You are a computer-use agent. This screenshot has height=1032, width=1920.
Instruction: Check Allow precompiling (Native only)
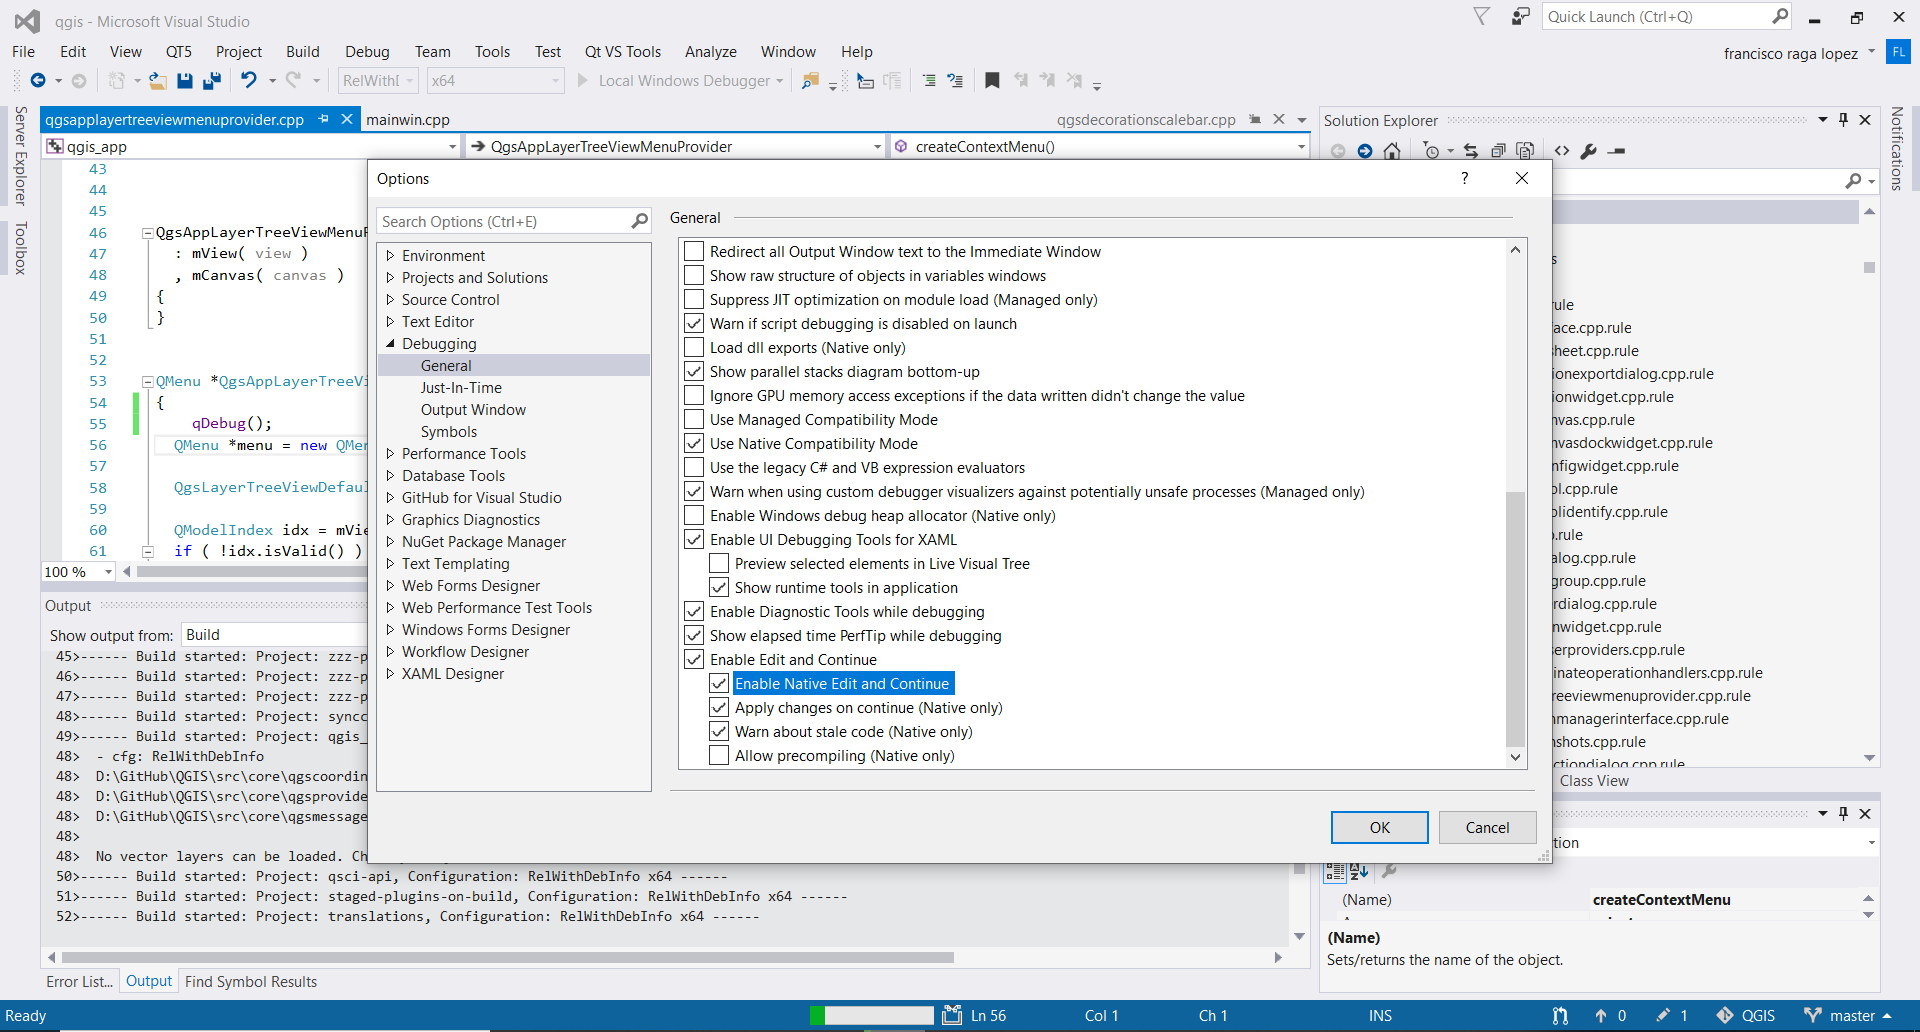click(719, 756)
